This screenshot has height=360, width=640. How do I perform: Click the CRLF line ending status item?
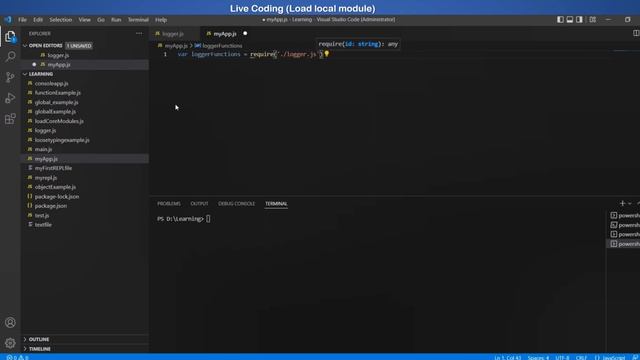[581, 358]
